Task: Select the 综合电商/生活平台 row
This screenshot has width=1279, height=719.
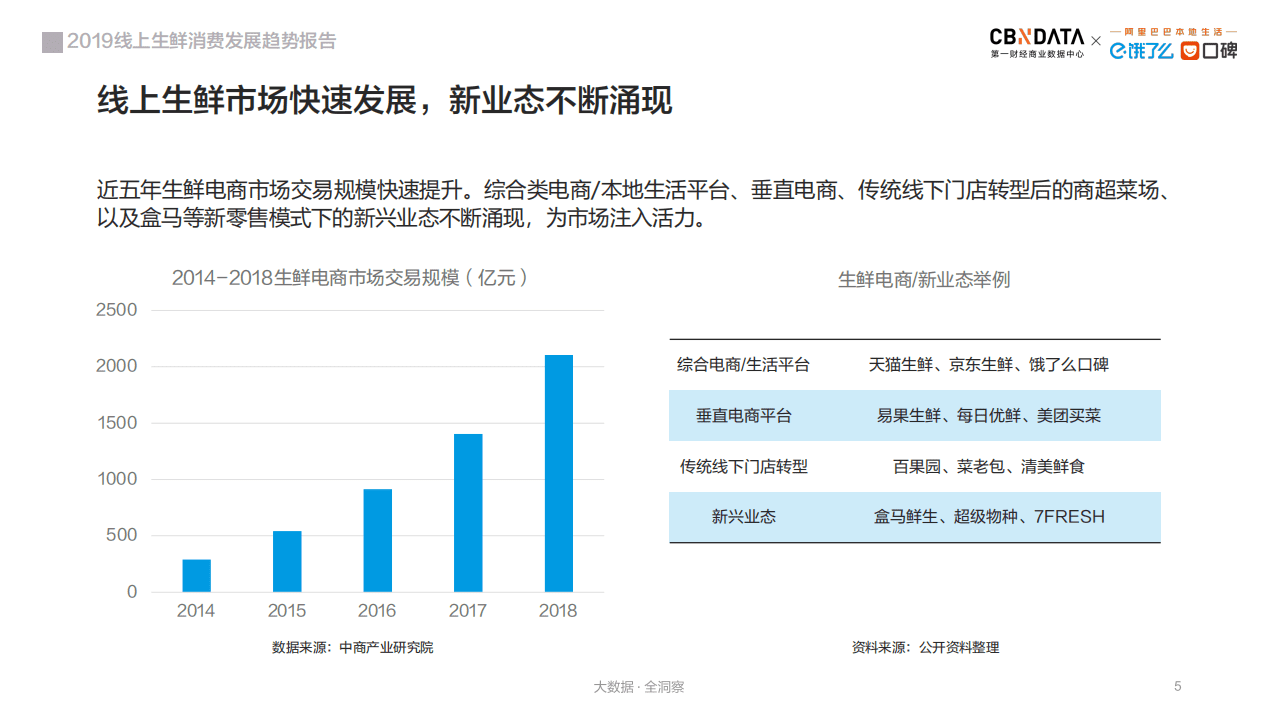Action: click(x=914, y=365)
